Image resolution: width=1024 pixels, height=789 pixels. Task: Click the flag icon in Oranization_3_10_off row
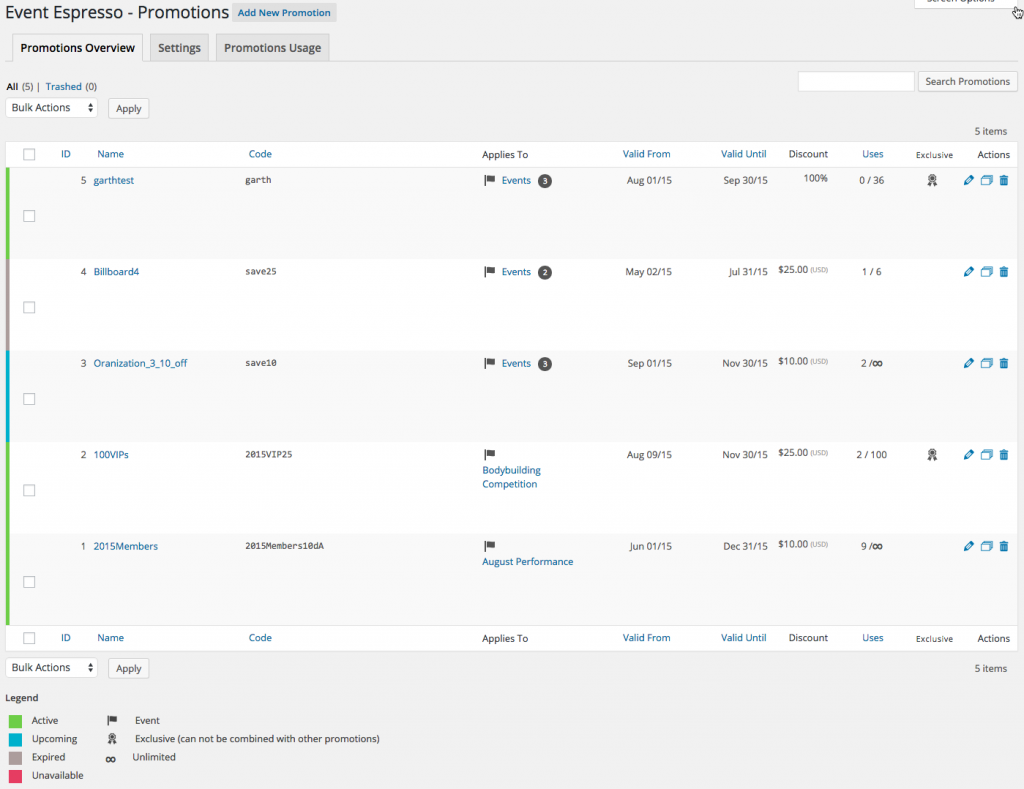pyautogui.click(x=489, y=363)
